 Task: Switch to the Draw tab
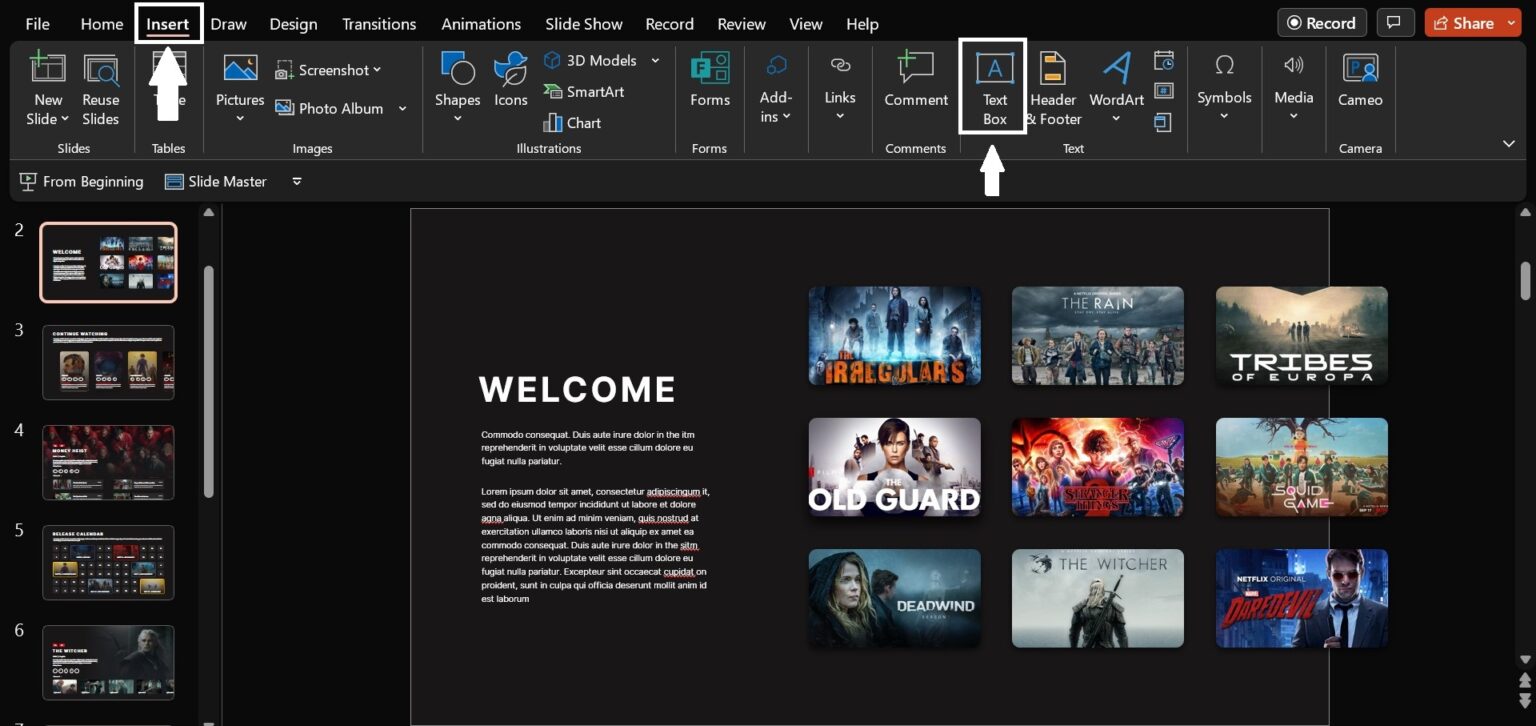point(228,24)
